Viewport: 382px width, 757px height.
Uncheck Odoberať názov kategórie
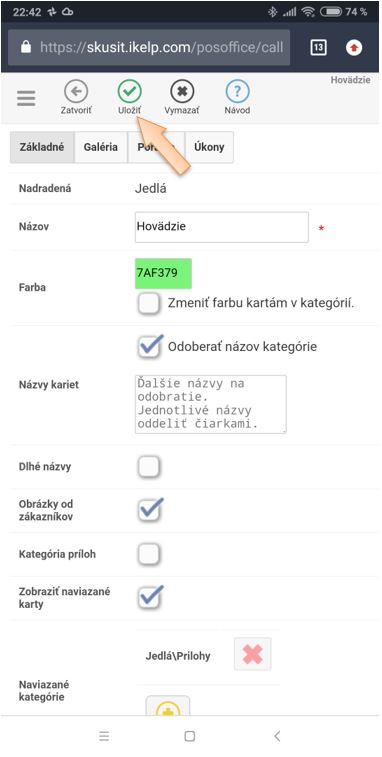coord(149,347)
